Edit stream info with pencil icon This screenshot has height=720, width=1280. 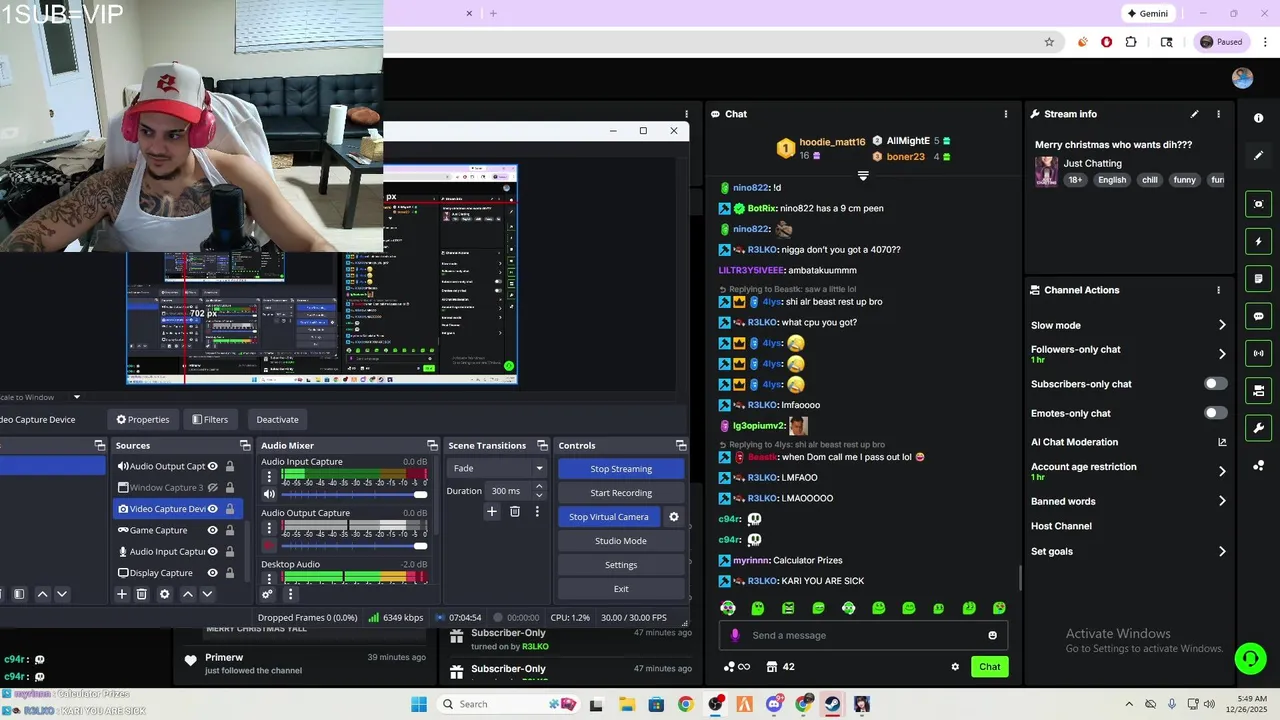click(1194, 114)
